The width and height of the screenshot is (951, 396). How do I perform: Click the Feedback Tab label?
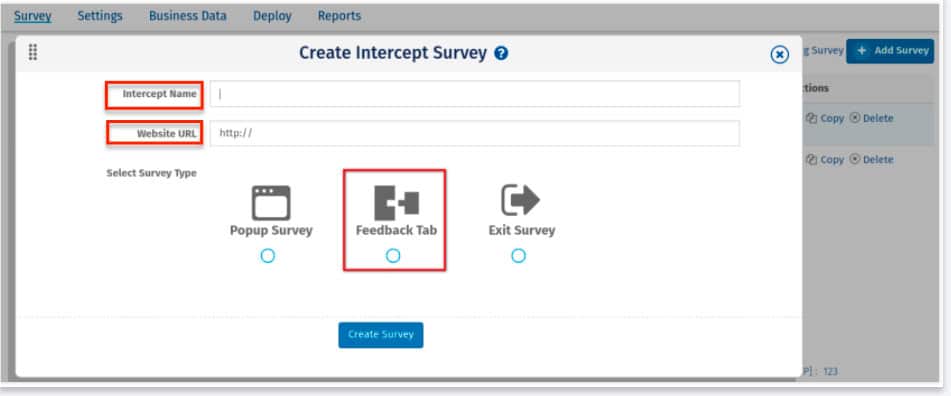pos(396,230)
